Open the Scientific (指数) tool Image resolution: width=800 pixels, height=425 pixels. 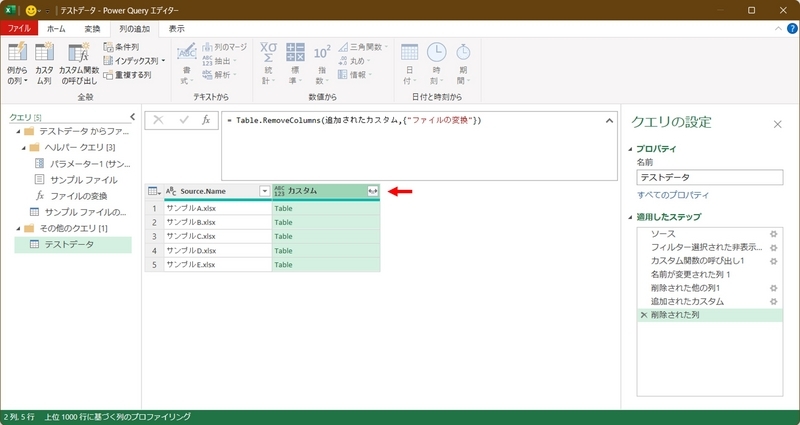(x=321, y=64)
